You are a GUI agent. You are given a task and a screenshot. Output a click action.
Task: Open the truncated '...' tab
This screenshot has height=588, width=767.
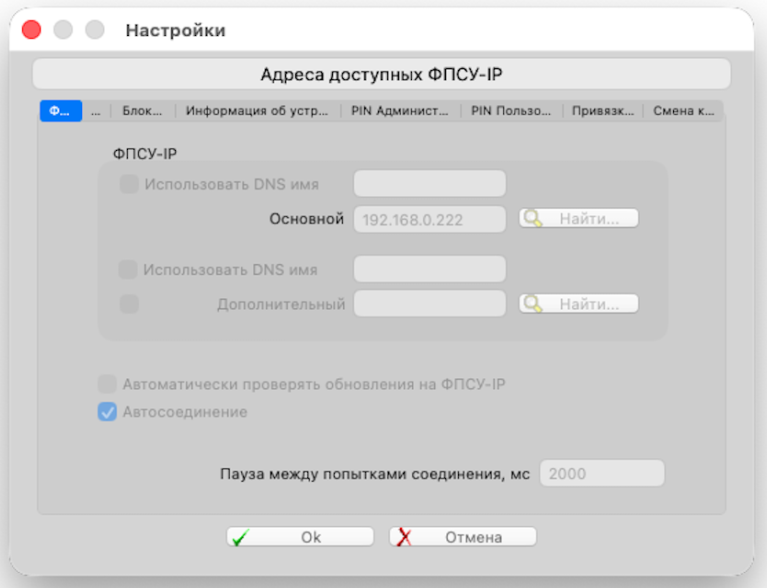(96, 111)
